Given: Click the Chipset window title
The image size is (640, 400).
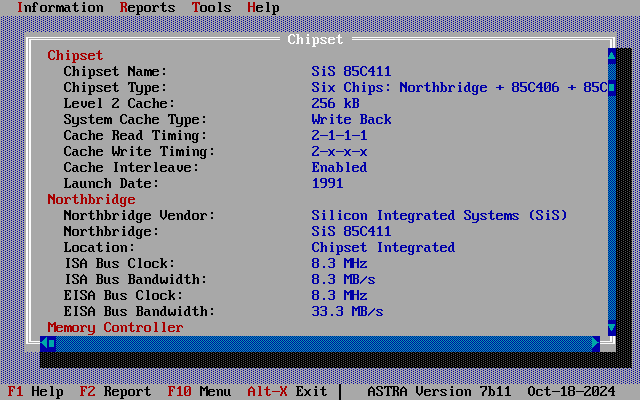Looking at the screenshot, I should click(316, 39).
